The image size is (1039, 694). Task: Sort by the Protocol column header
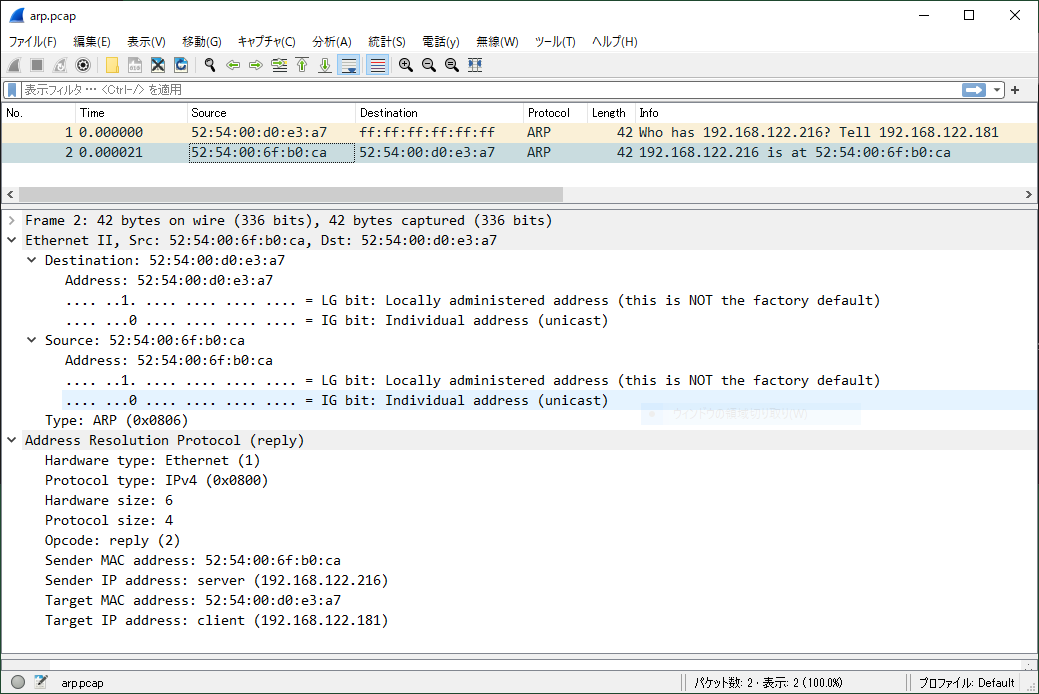coord(555,113)
